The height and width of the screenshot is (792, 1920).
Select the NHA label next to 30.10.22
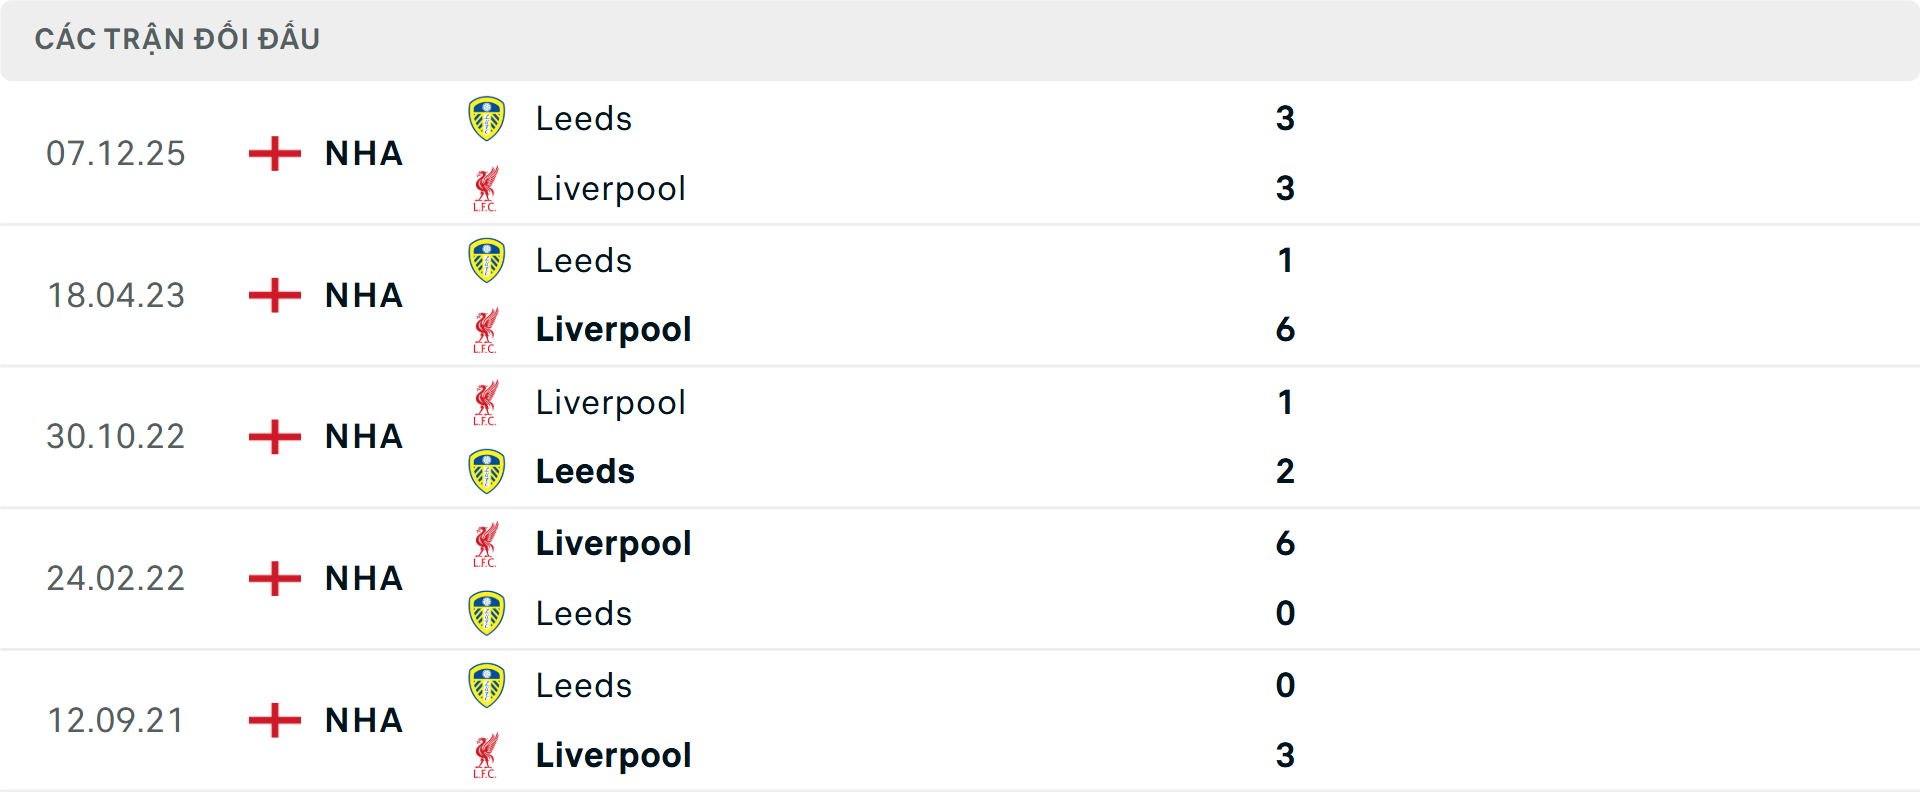click(362, 437)
